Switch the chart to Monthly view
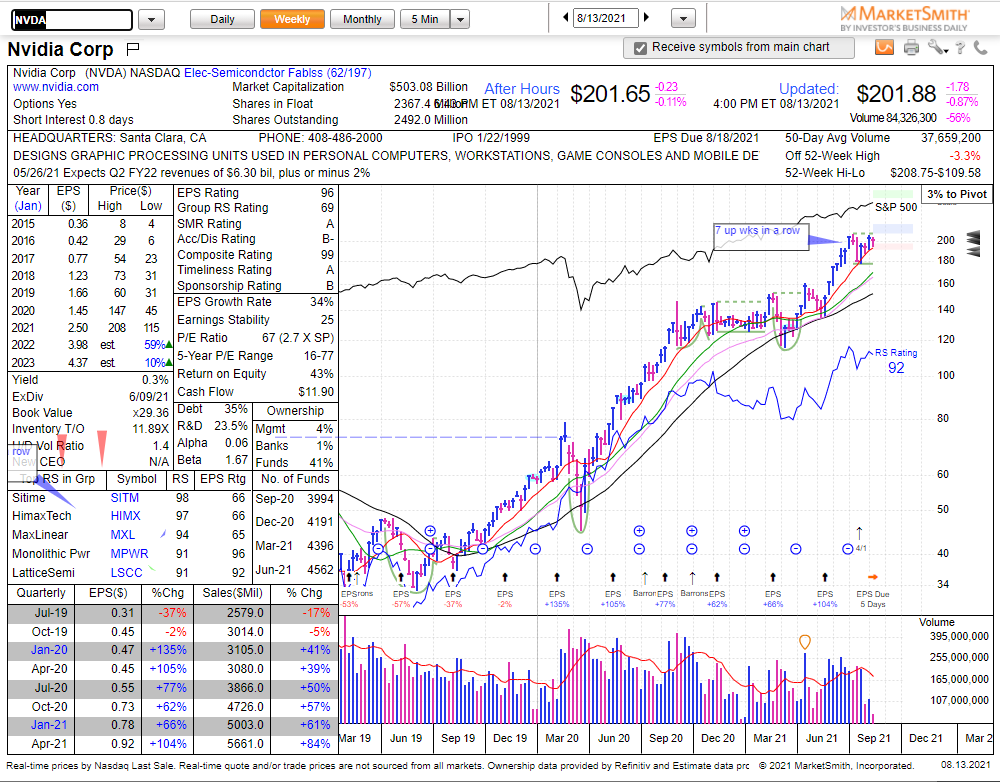The height and width of the screenshot is (782, 1000). click(x=361, y=18)
